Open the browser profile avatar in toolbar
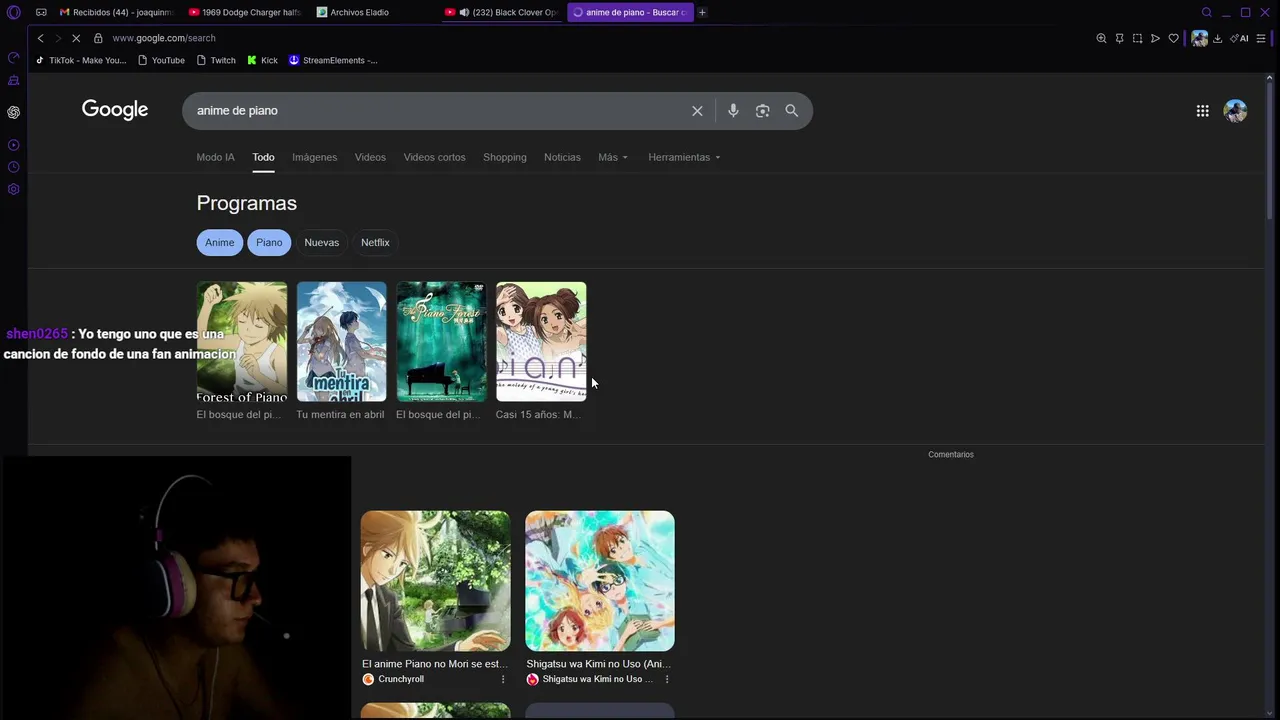Image resolution: width=1280 pixels, height=720 pixels. [1199, 38]
